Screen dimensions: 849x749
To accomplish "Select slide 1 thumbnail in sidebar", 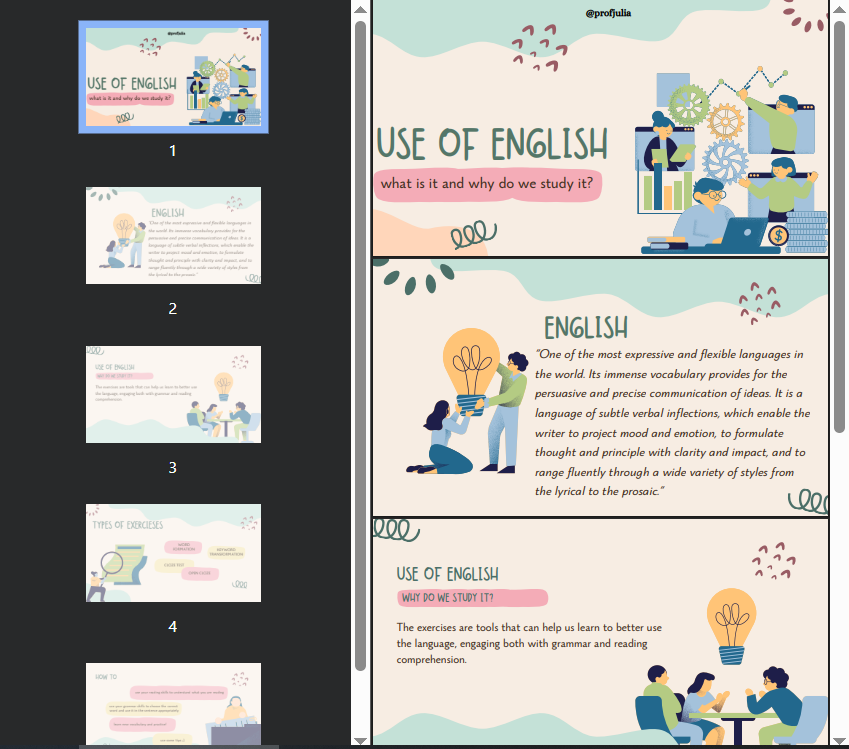I will click(x=173, y=77).
